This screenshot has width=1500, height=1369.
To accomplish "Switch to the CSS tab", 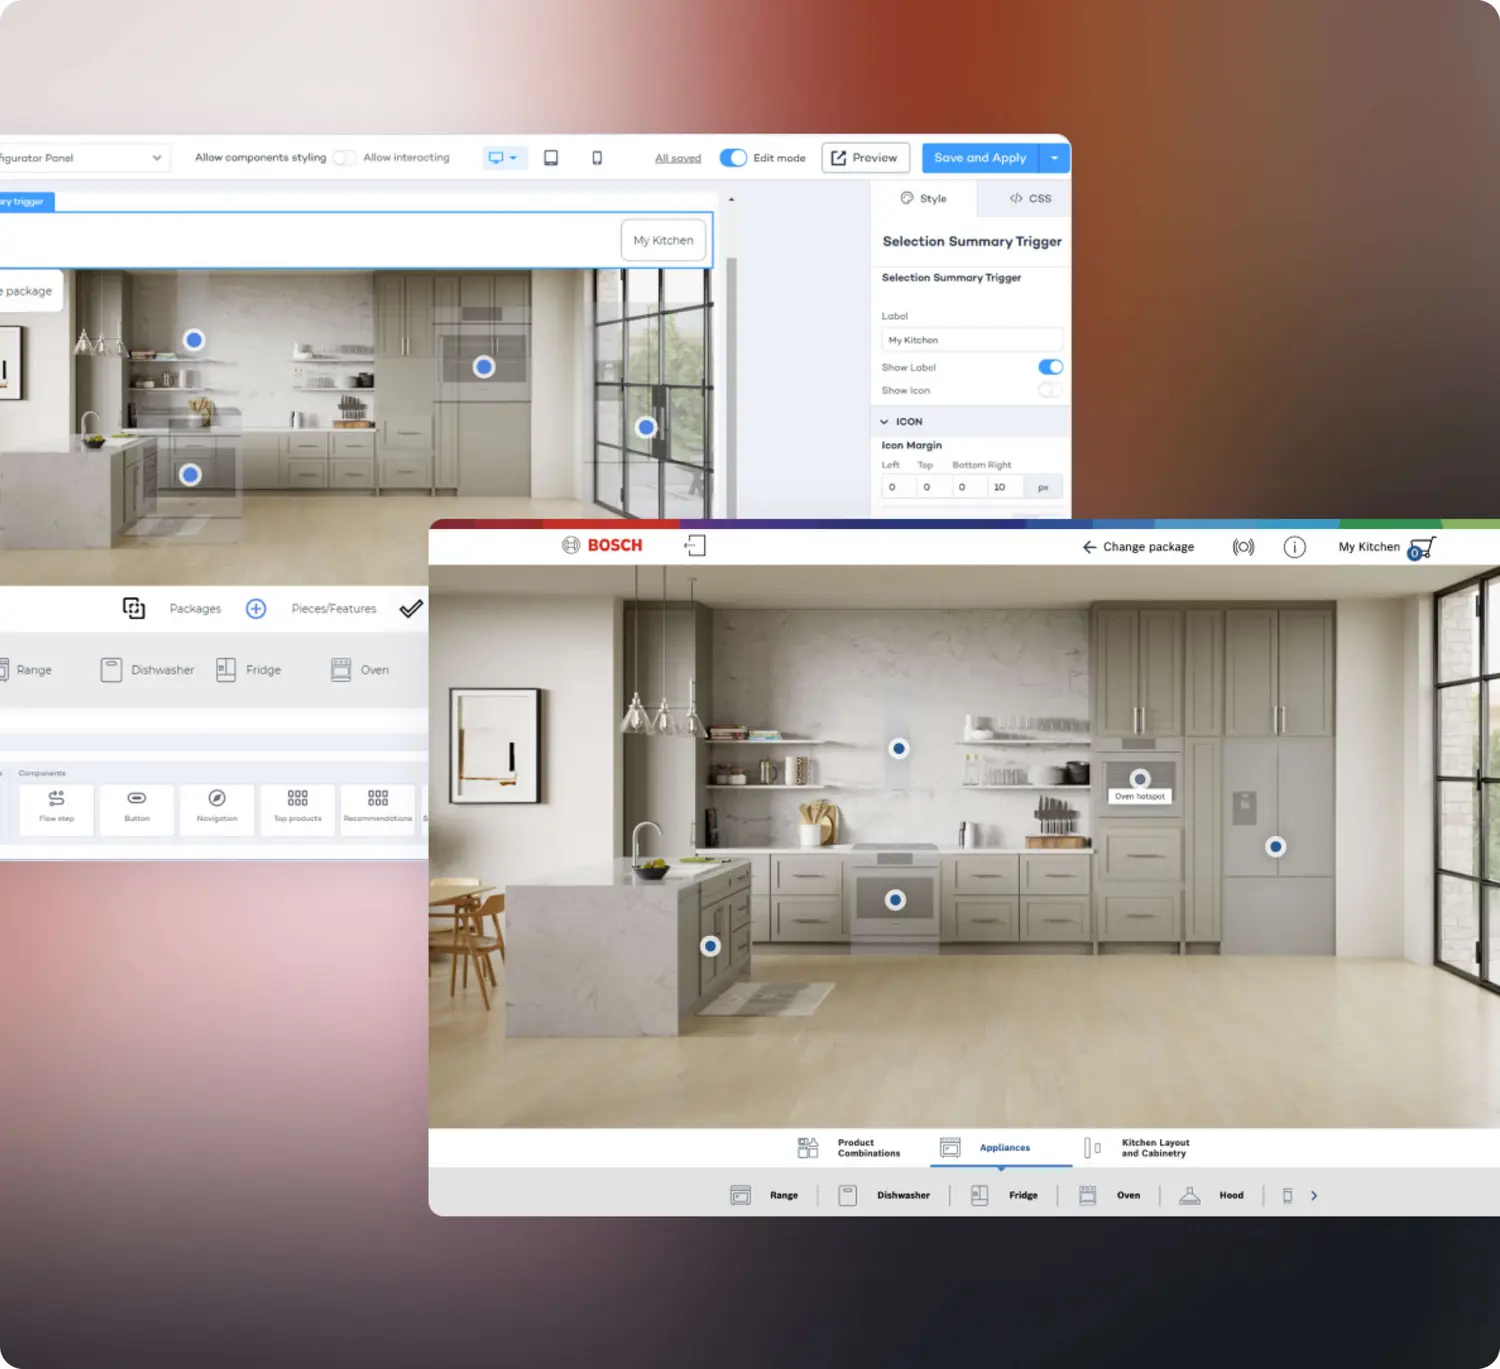I will [x=1030, y=198].
